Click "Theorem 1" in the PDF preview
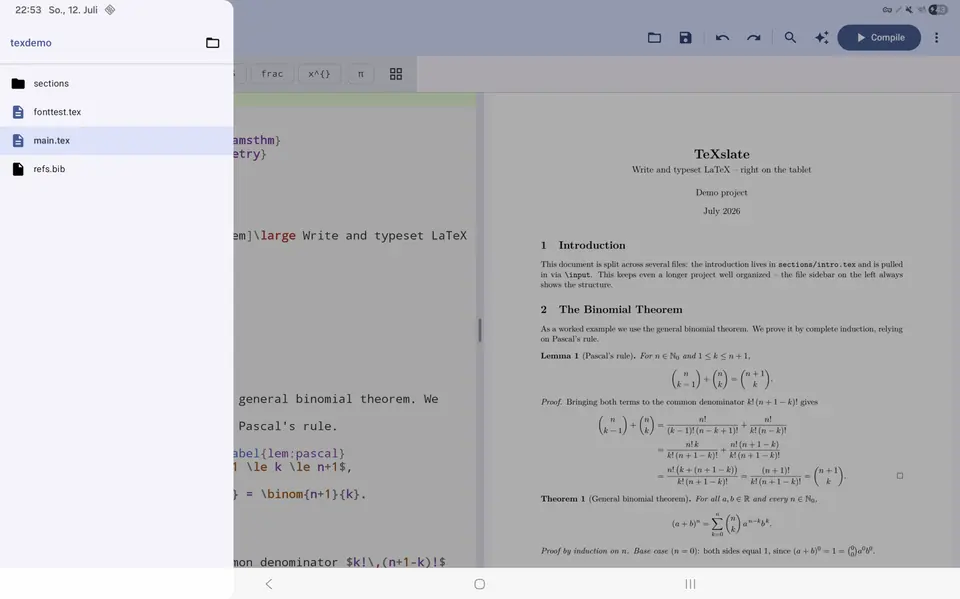The height and width of the screenshot is (599, 960). 563,499
